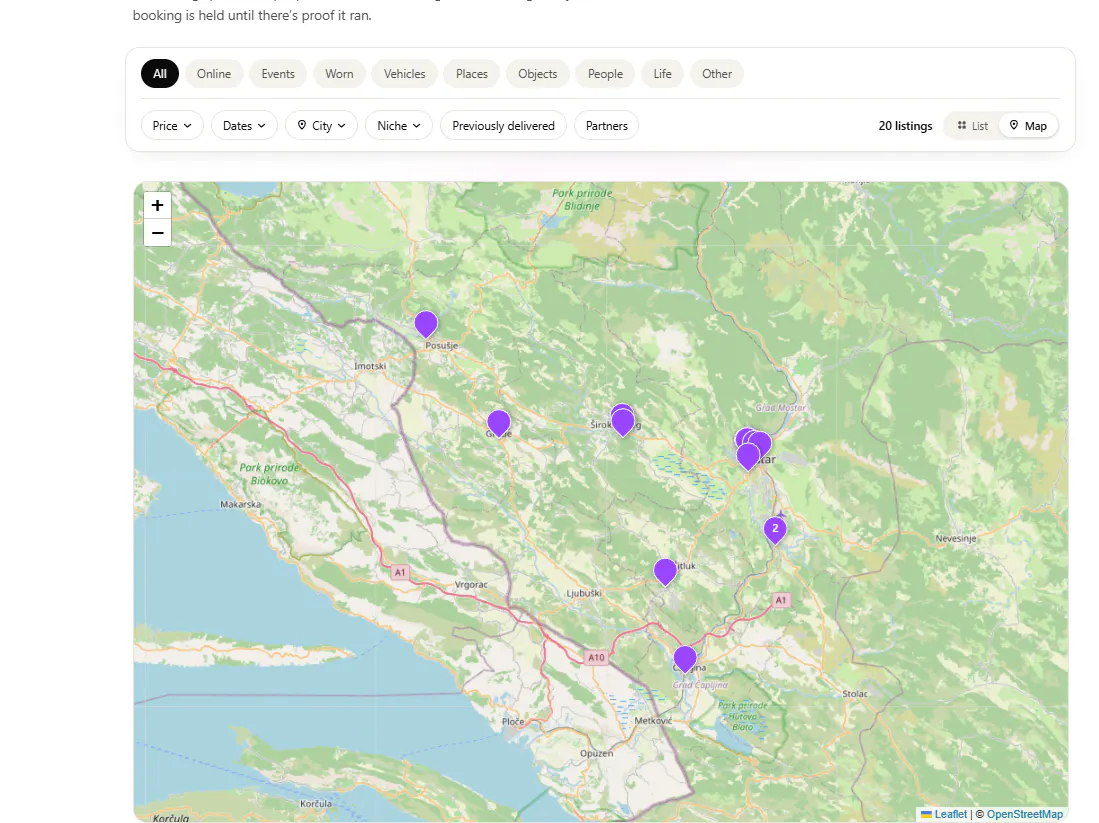The image size is (1099, 823).
Task: Select the Other category
Action: coord(717,74)
